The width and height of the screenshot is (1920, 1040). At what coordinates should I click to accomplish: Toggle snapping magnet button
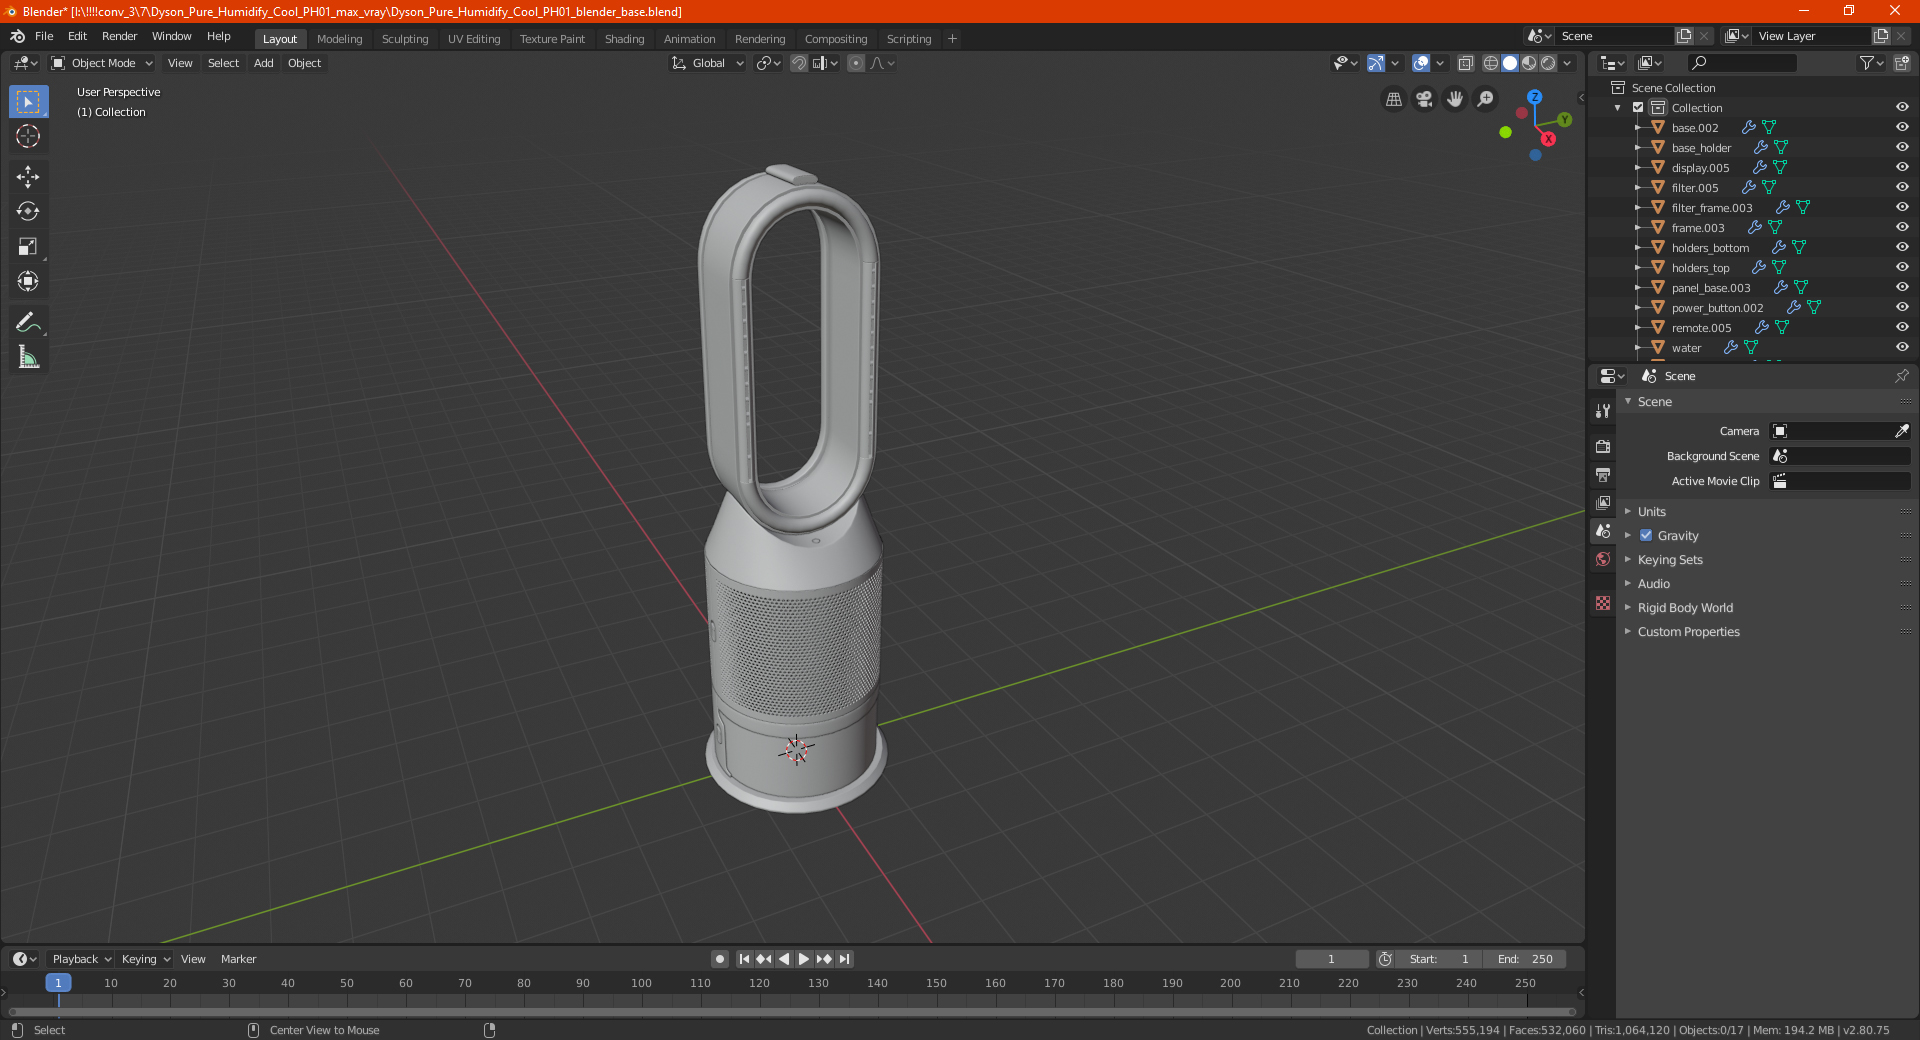(x=799, y=63)
